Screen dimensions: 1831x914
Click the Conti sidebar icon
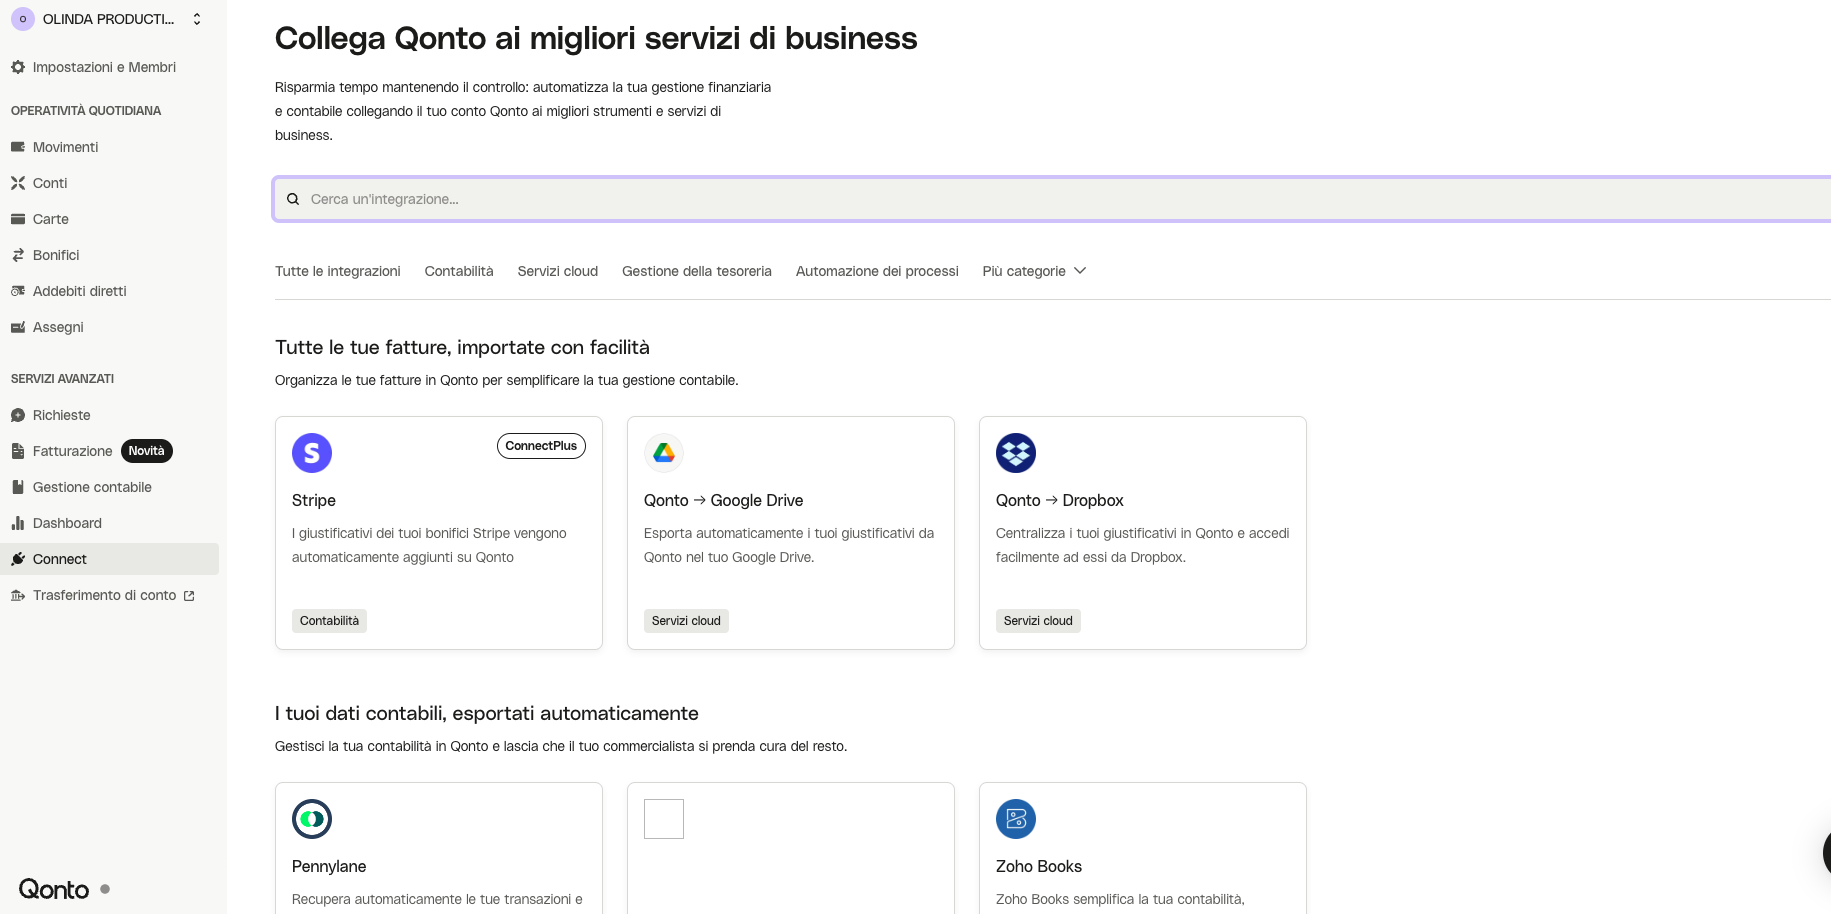(x=18, y=183)
